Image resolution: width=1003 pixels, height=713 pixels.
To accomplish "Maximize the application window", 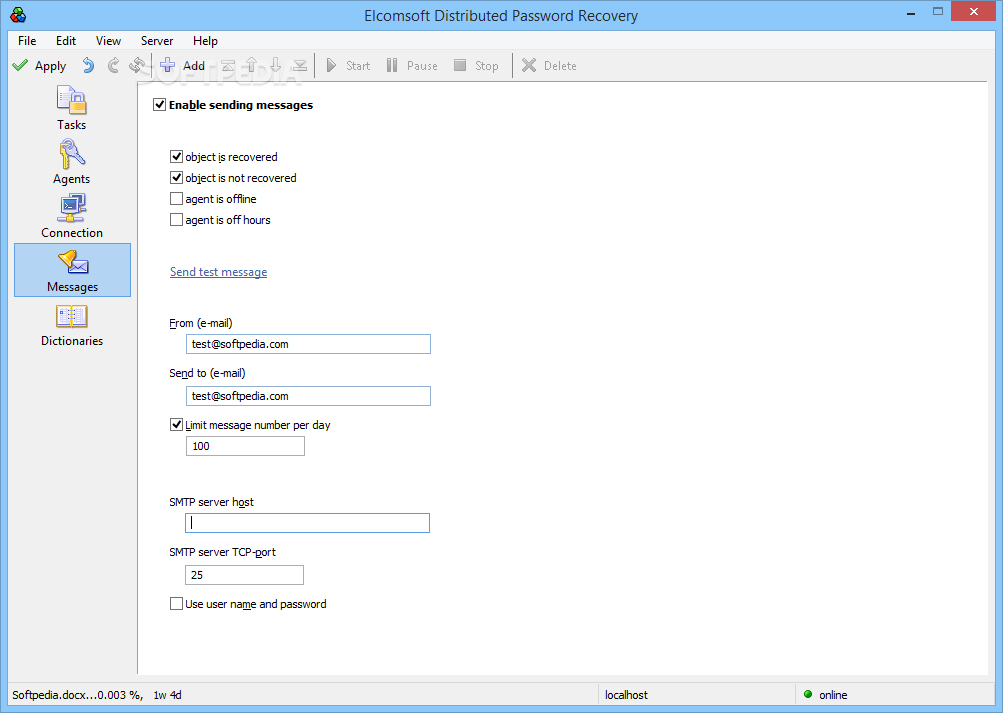I will coord(938,12).
